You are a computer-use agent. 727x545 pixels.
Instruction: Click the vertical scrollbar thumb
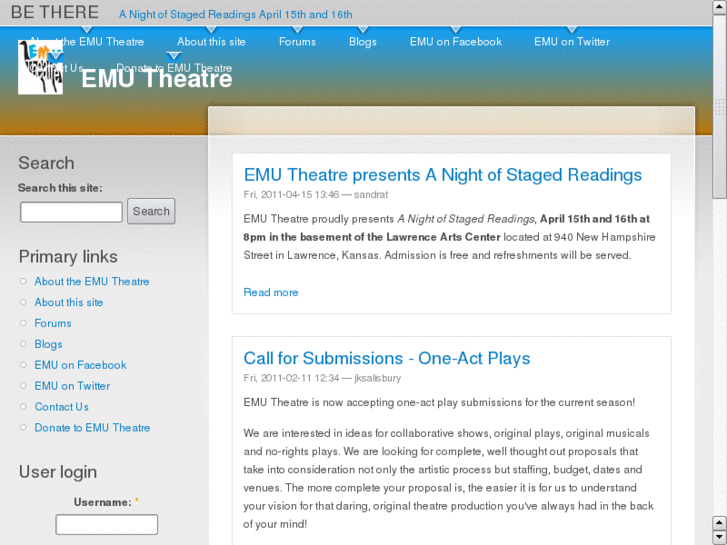(720, 107)
